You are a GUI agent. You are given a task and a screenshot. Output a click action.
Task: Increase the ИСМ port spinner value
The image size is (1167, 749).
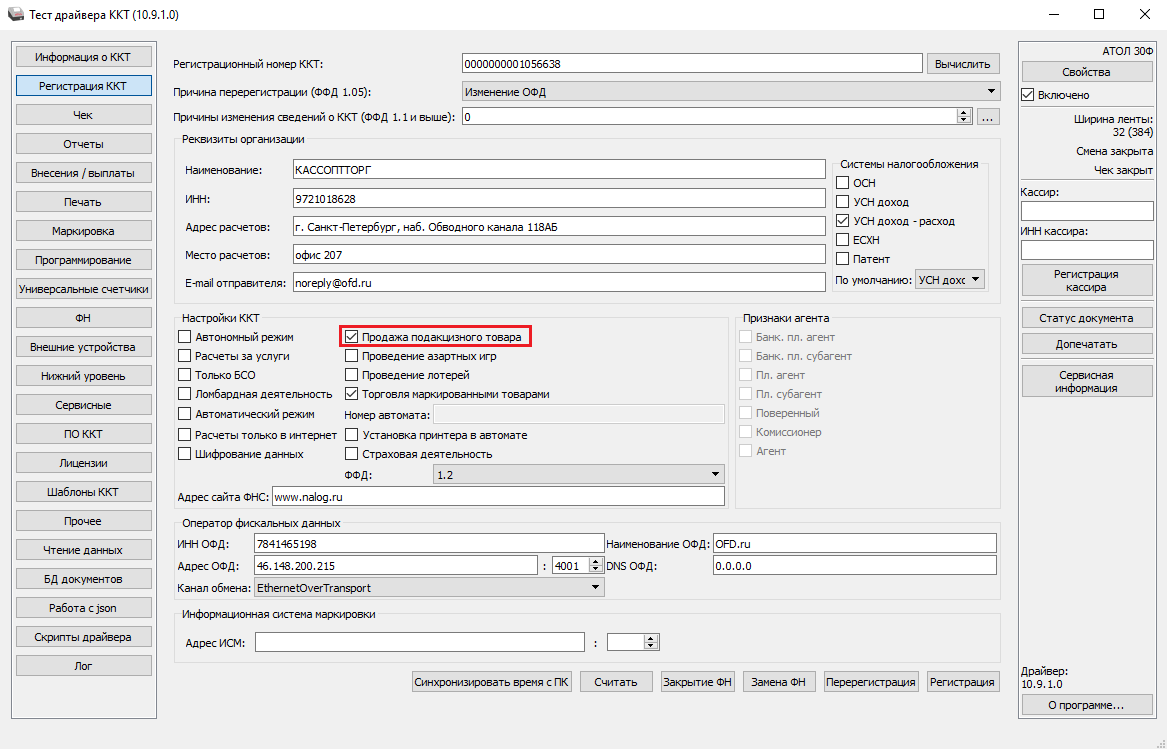pyautogui.click(x=651, y=638)
